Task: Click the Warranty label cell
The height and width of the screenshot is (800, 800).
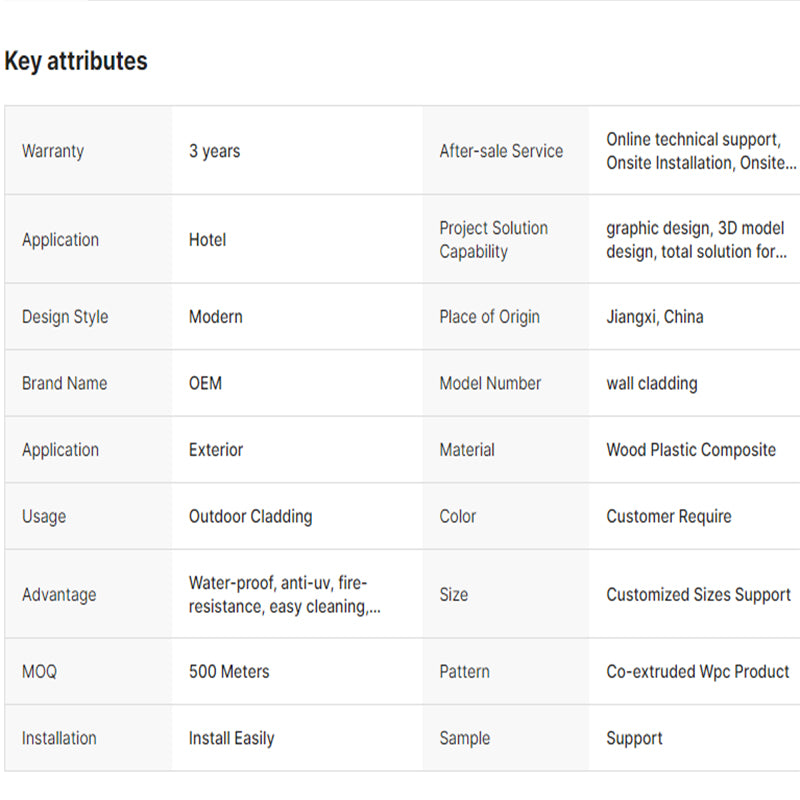Action: [x=53, y=151]
